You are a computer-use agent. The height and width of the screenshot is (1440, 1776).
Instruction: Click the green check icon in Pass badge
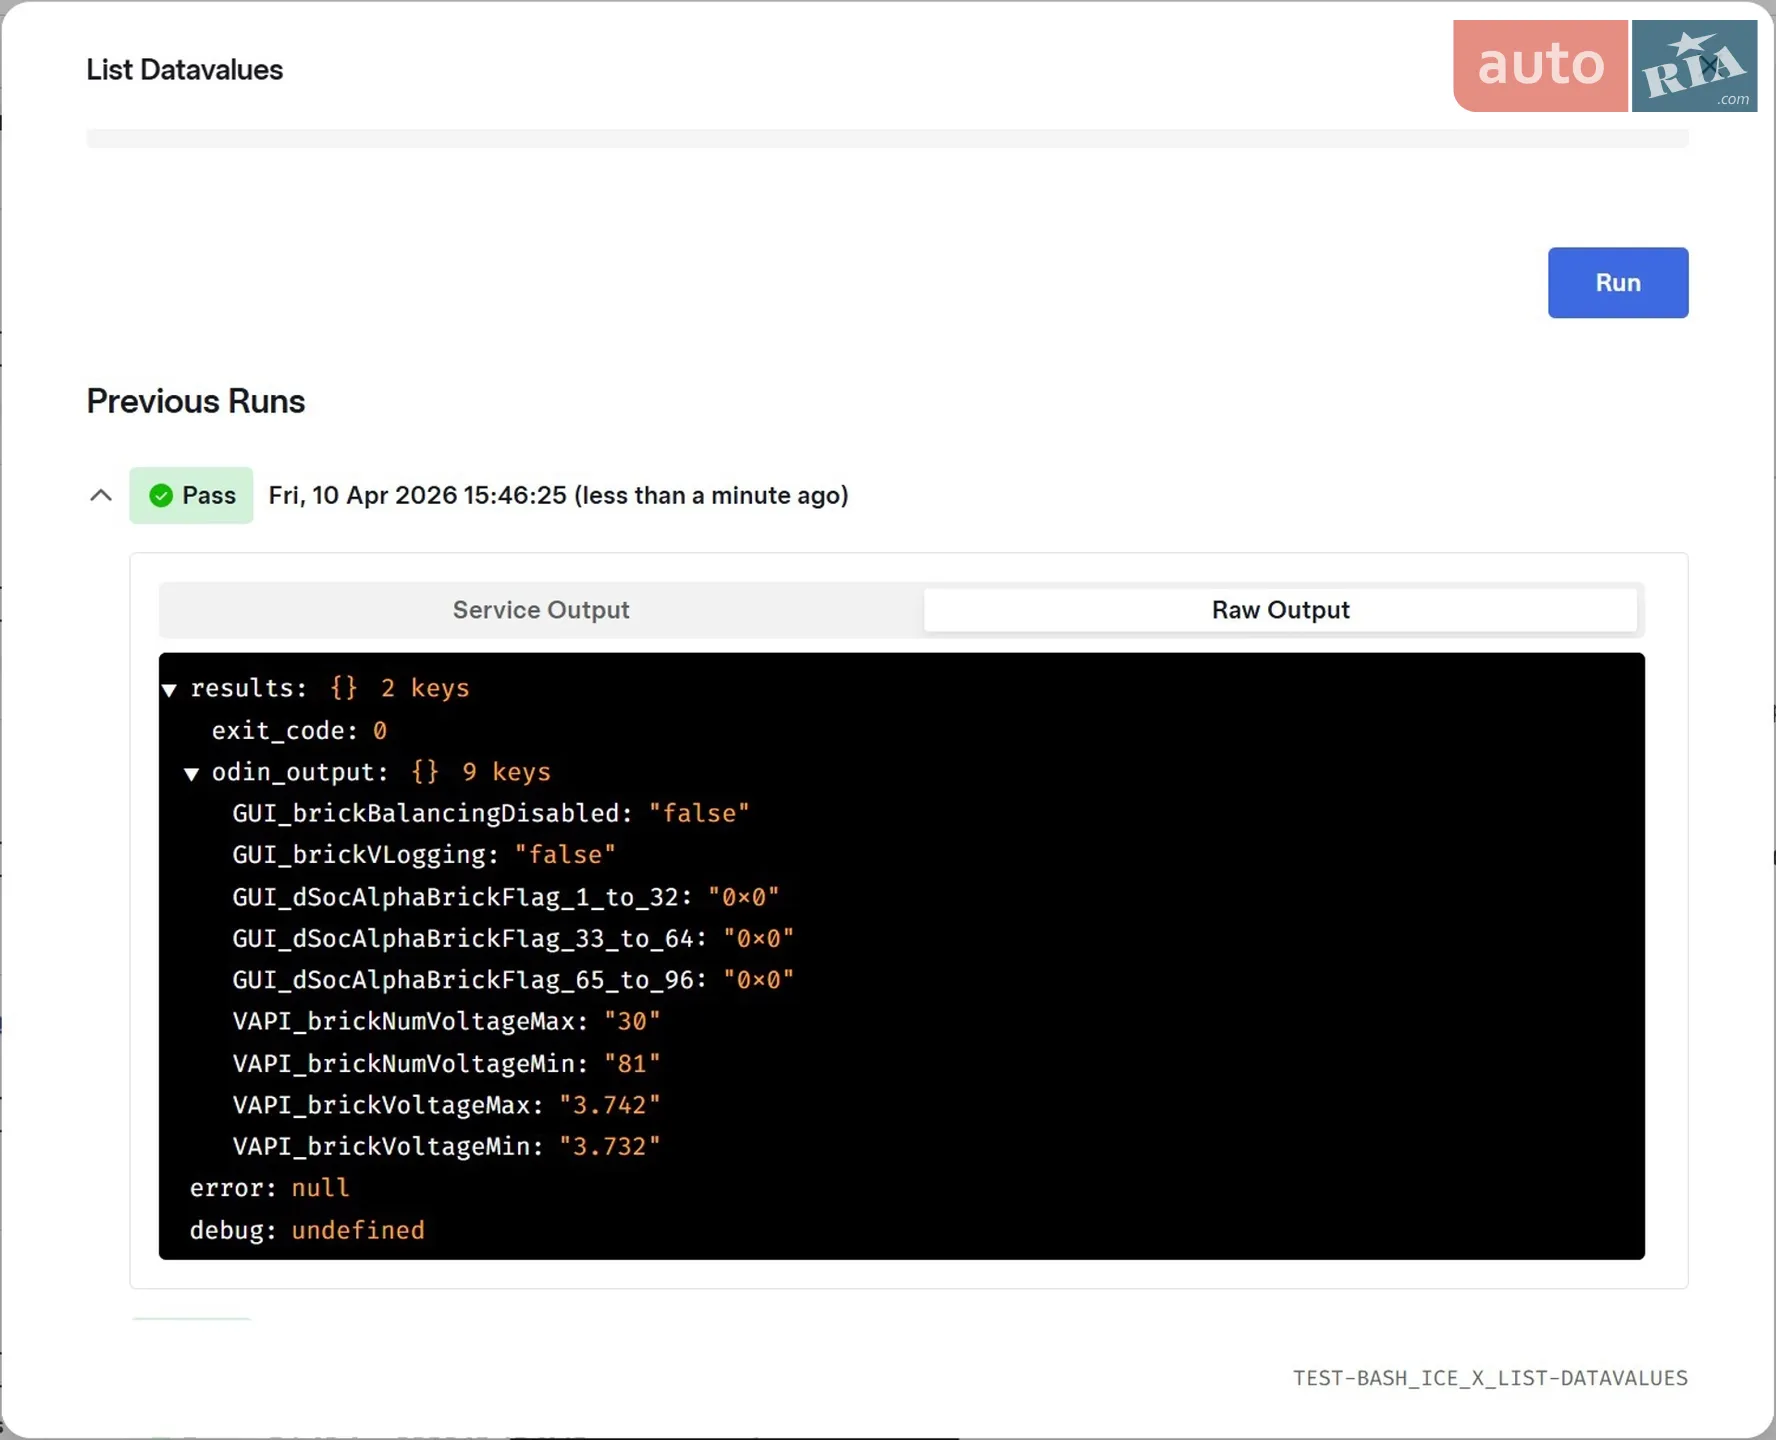pyautogui.click(x=161, y=495)
